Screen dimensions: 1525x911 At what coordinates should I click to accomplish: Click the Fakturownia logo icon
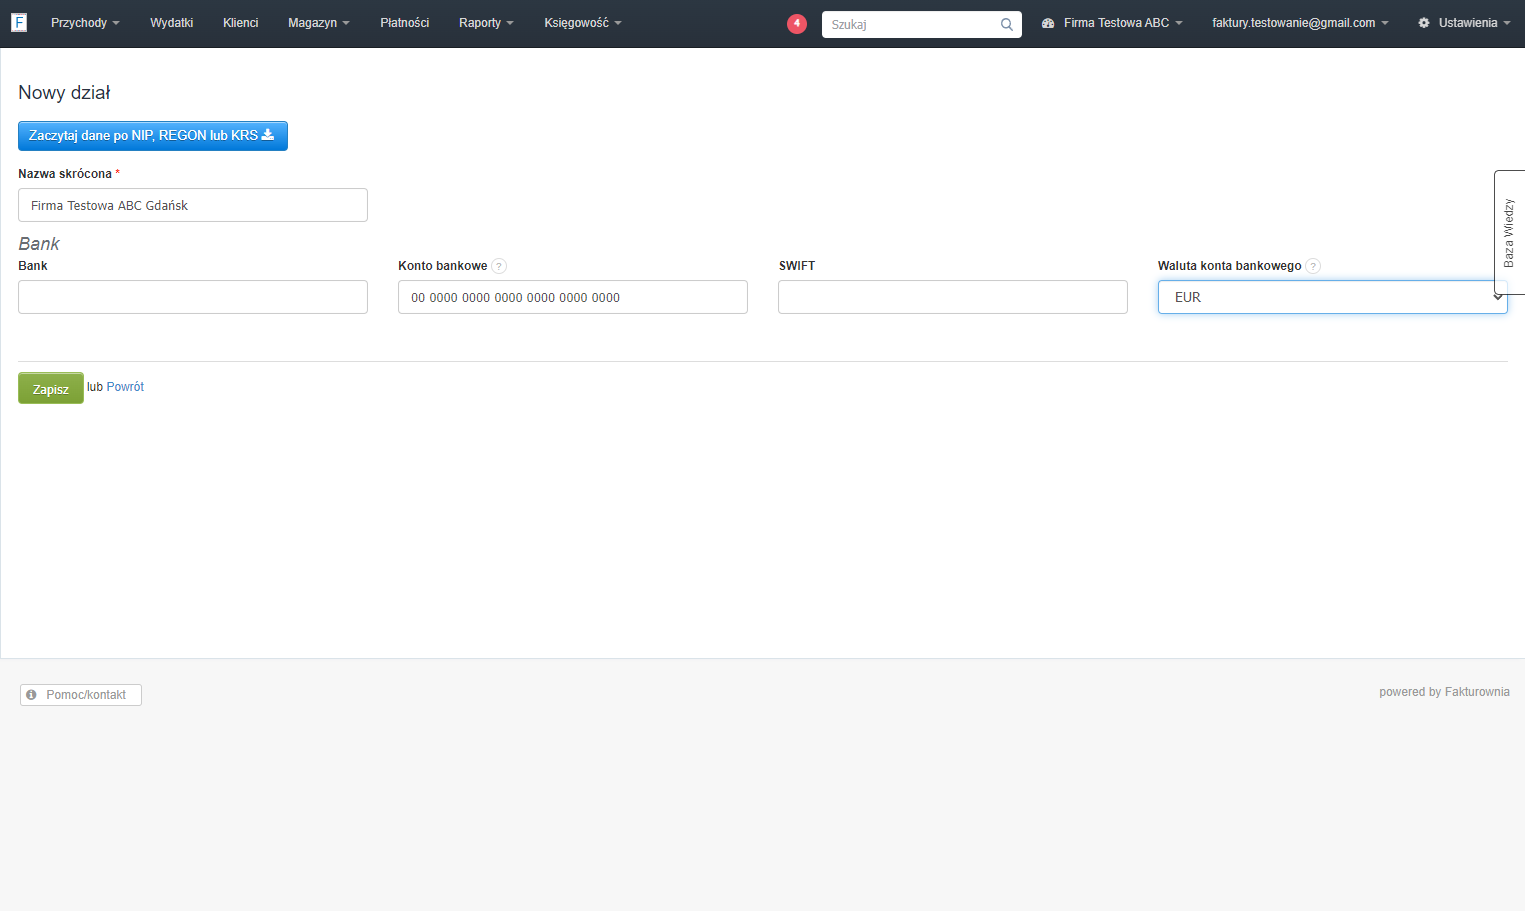click(19, 22)
